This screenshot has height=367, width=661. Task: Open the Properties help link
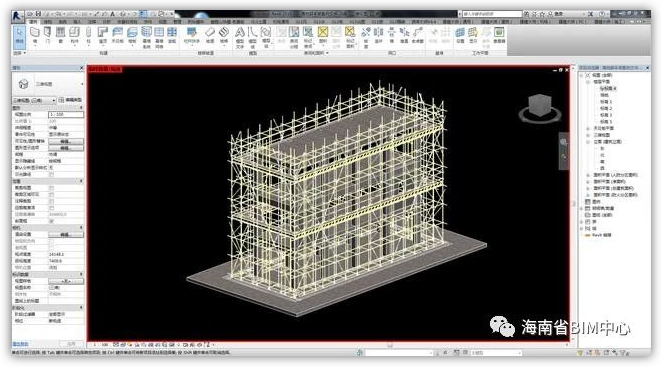pyautogui.click(x=20, y=344)
